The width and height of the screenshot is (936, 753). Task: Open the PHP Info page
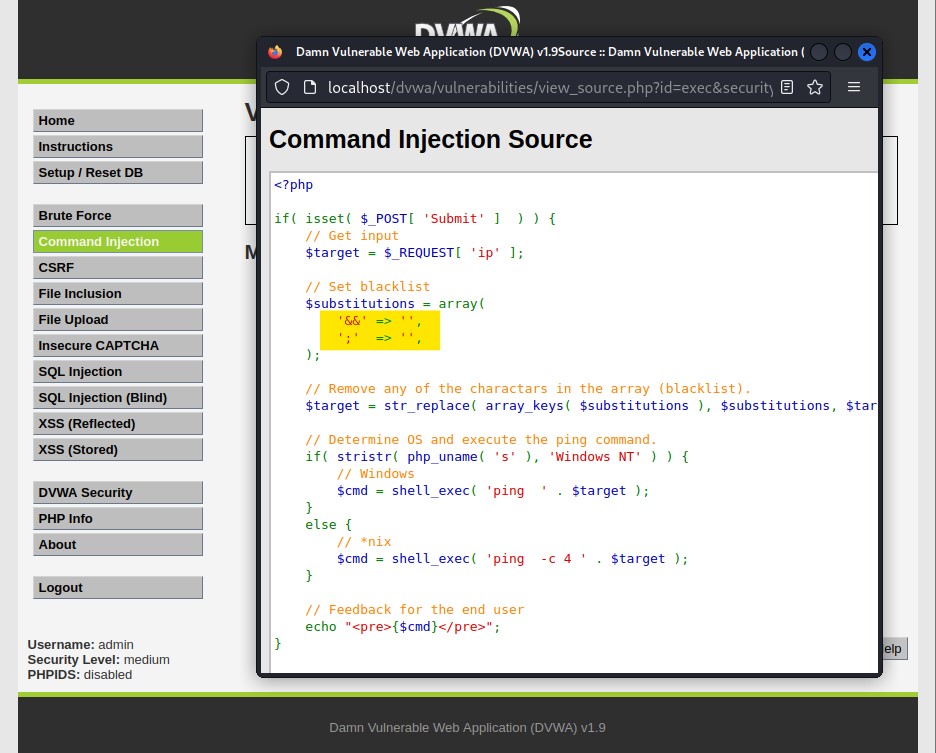click(x=118, y=518)
